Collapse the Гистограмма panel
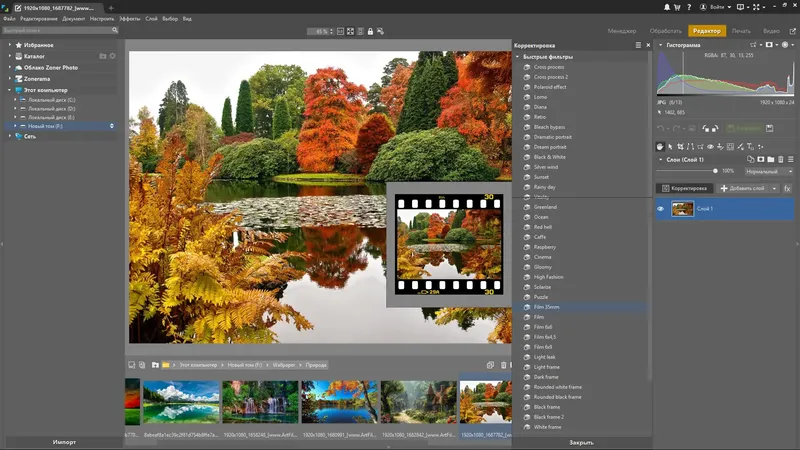 [x=660, y=46]
